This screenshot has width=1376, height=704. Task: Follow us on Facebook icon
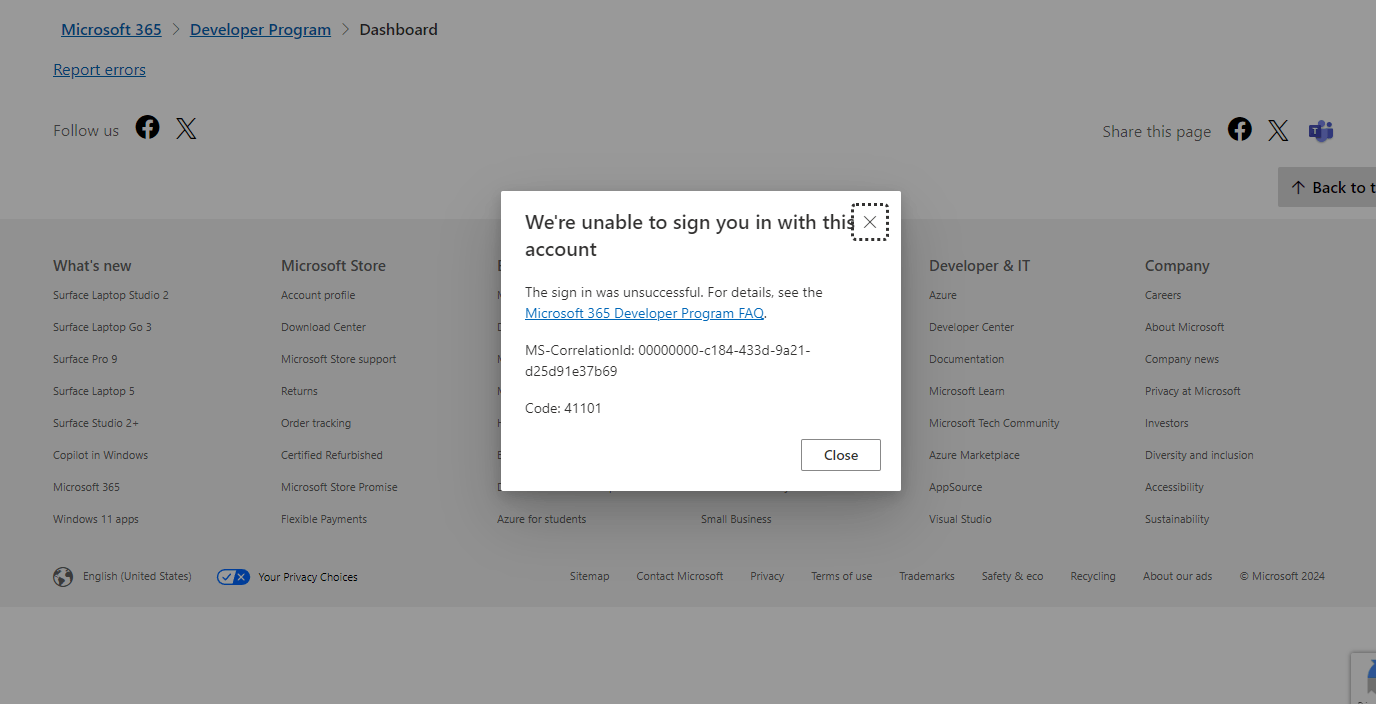point(148,128)
